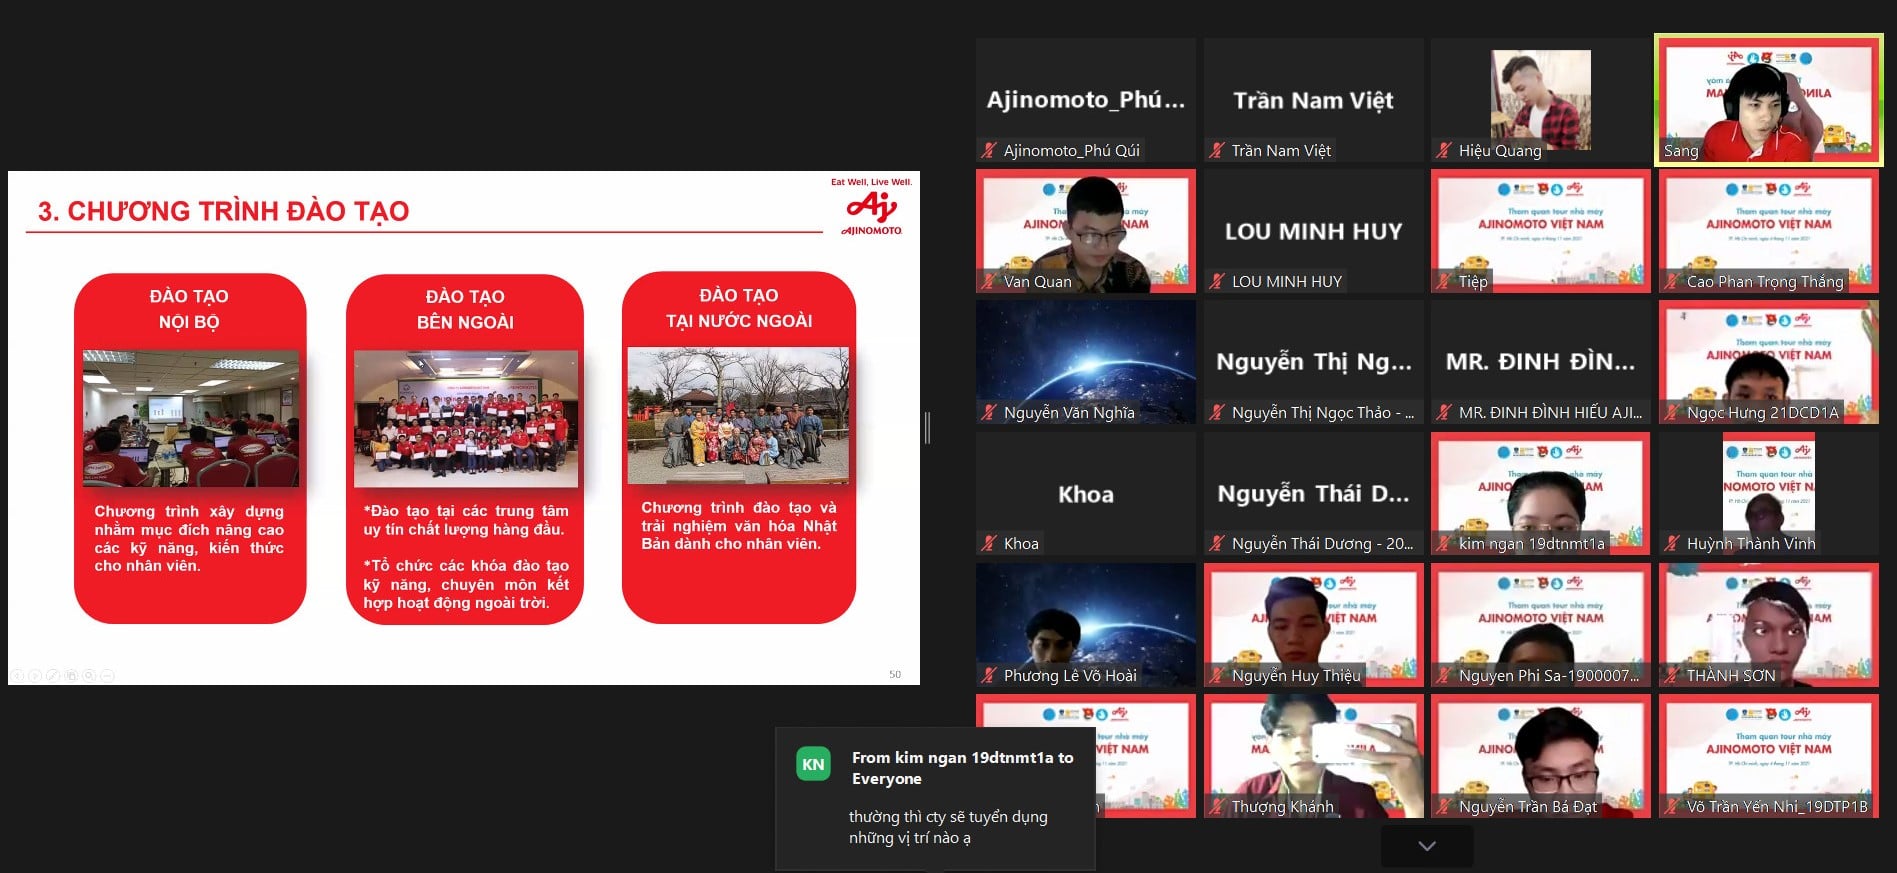The width and height of the screenshot is (1897, 873).
Task: Click the Ajinomoto logo on the slide
Action: (x=871, y=211)
